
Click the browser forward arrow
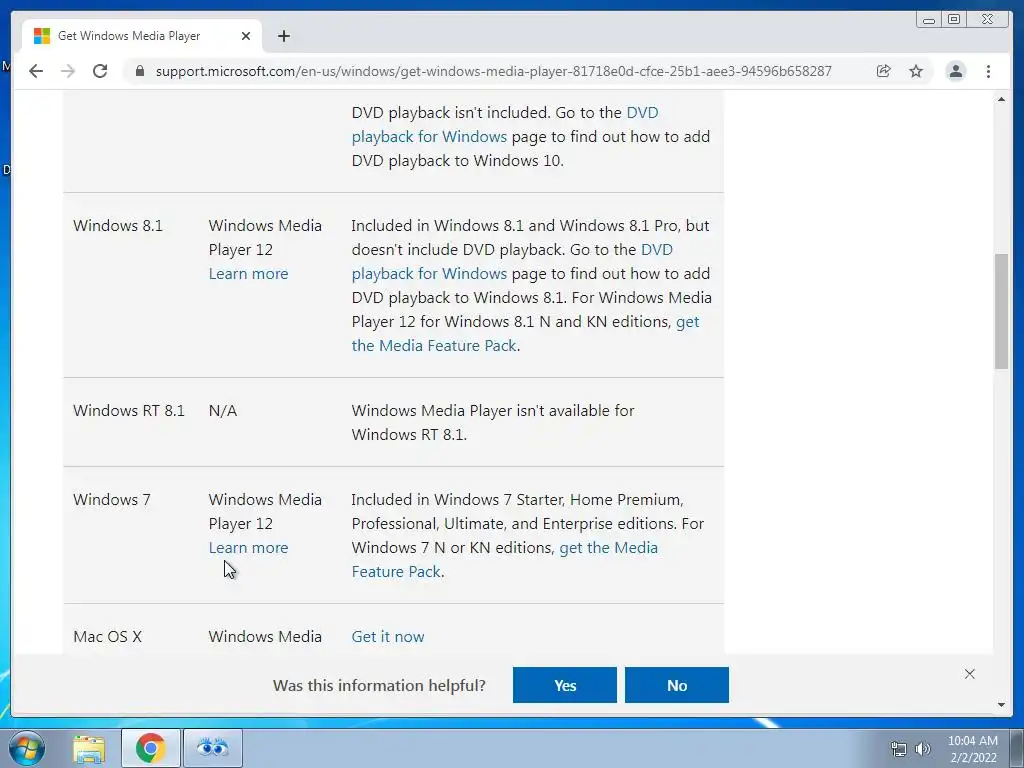pyautogui.click(x=68, y=71)
